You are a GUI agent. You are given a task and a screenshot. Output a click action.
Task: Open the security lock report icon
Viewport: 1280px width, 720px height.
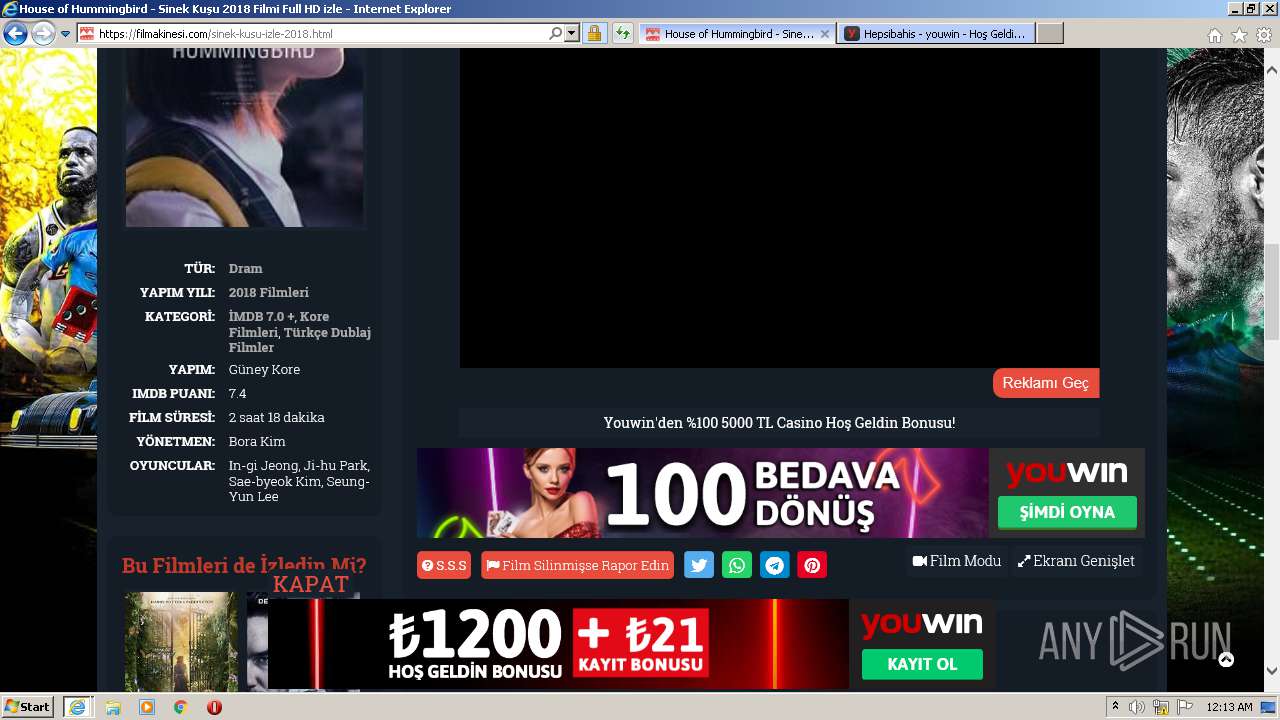(x=594, y=34)
